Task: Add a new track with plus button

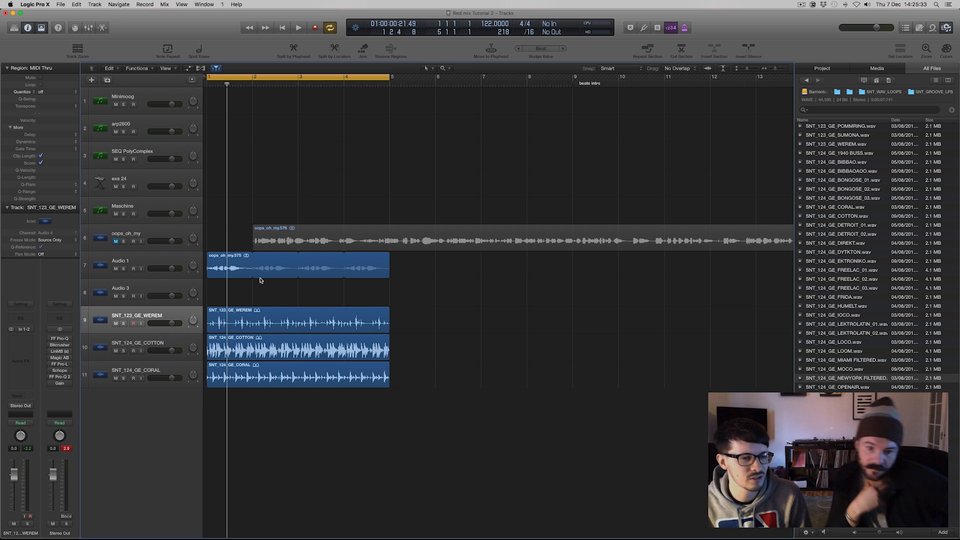Action: click(x=91, y=80)
